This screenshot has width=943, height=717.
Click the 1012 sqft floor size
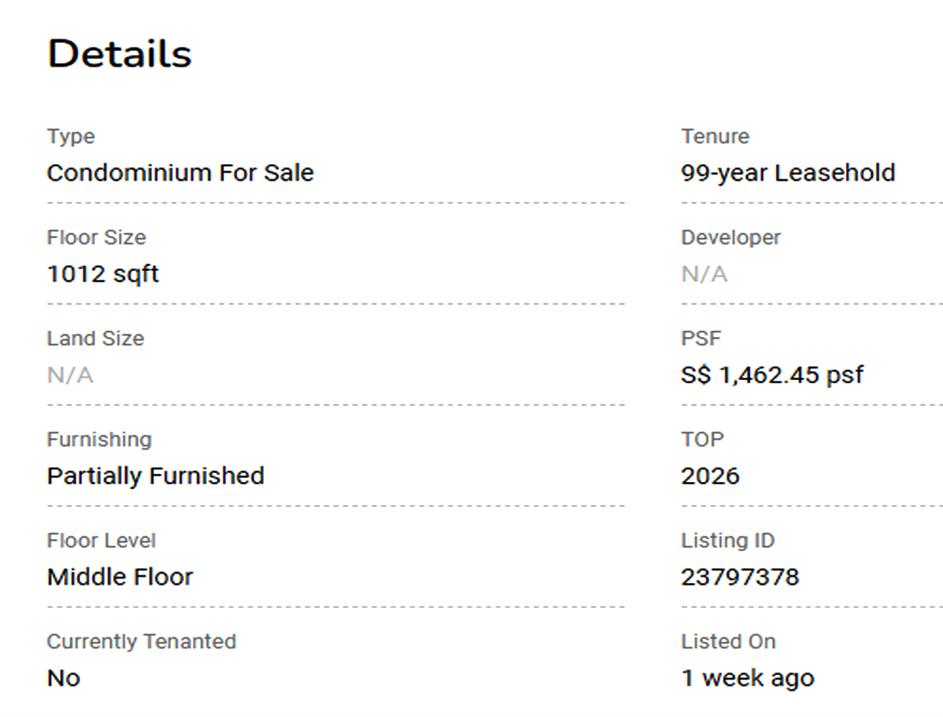pos(103,274)
